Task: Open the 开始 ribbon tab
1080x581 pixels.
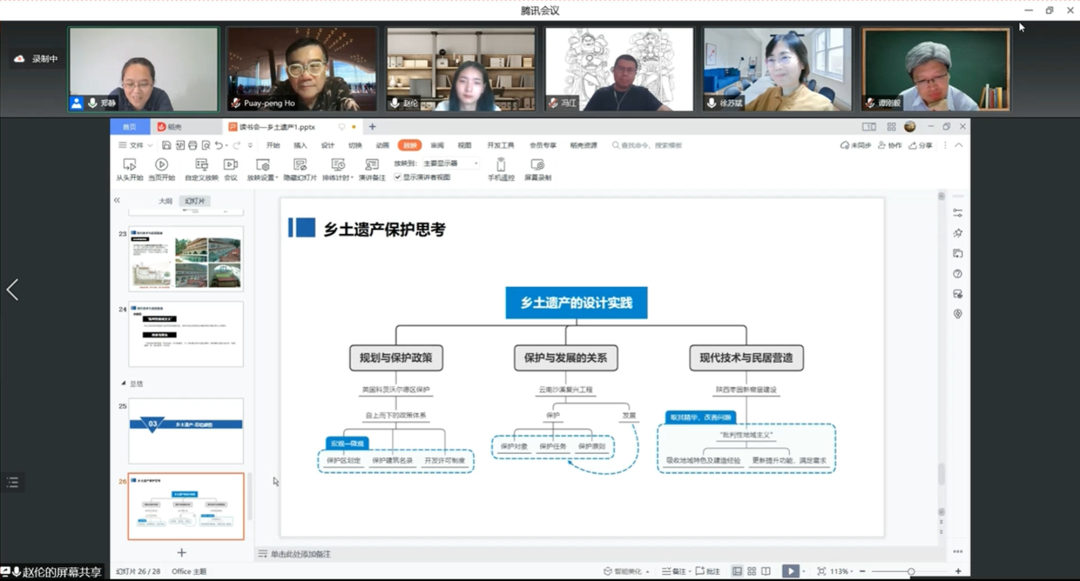Action: 273,145
